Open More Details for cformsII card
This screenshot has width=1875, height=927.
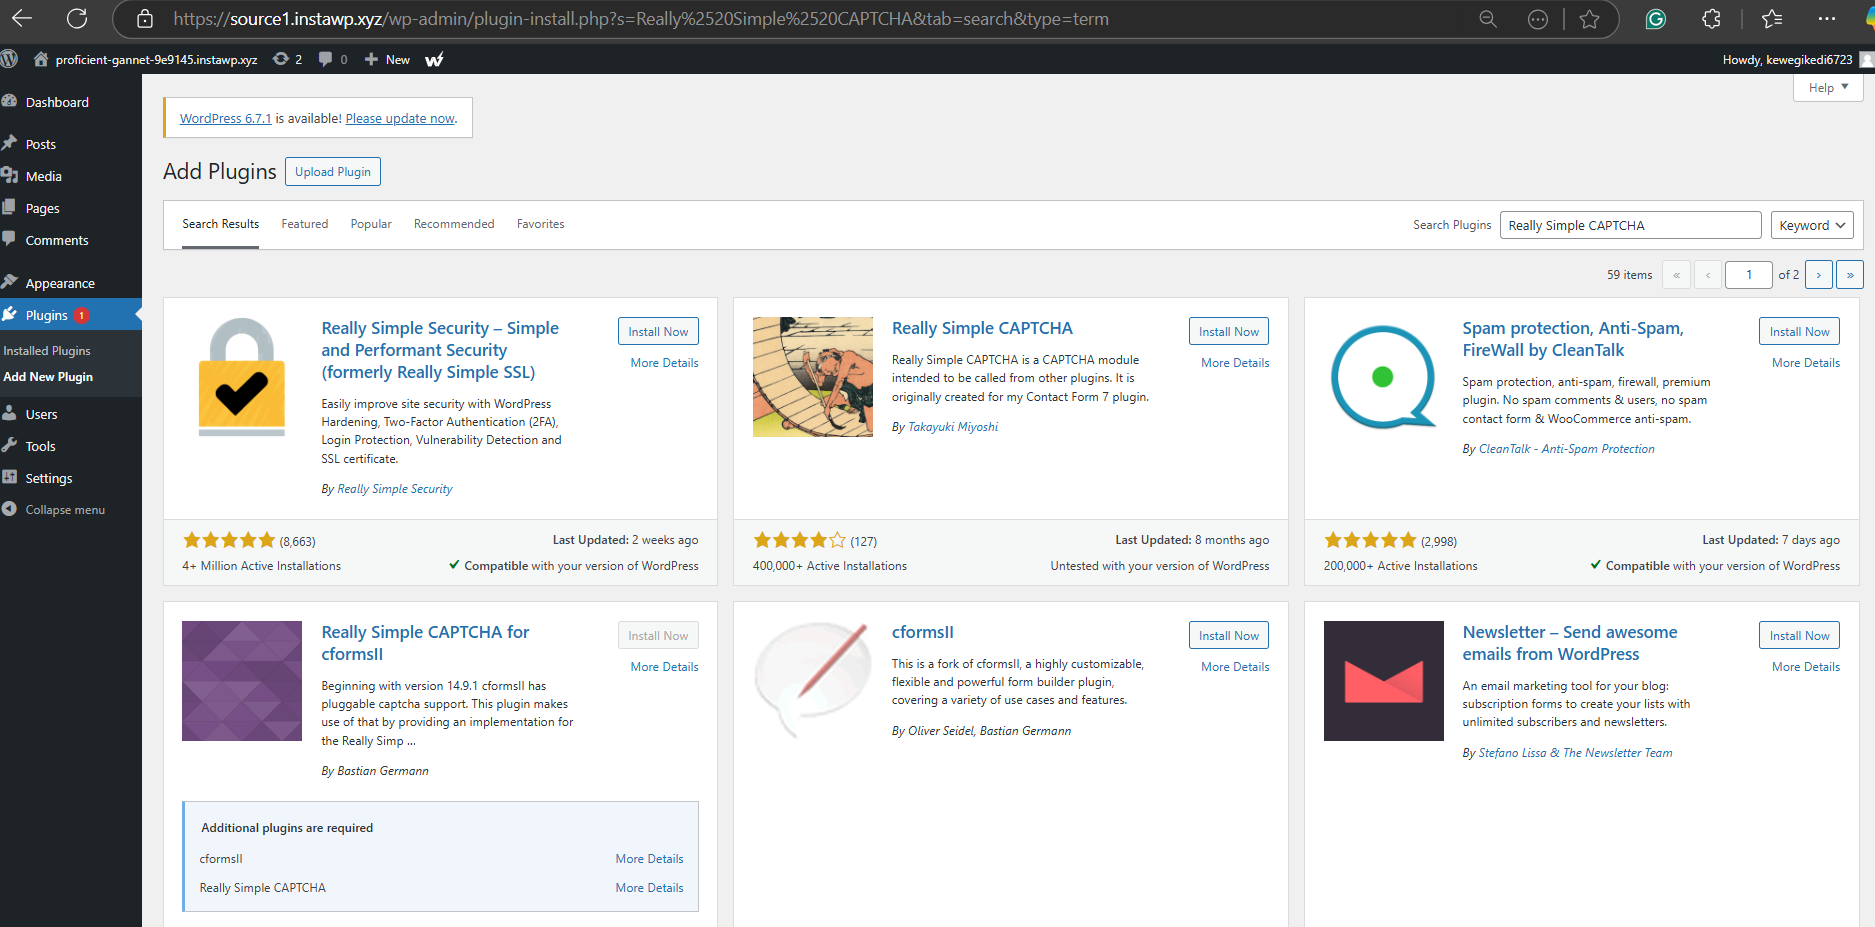tap(1235, 667)
